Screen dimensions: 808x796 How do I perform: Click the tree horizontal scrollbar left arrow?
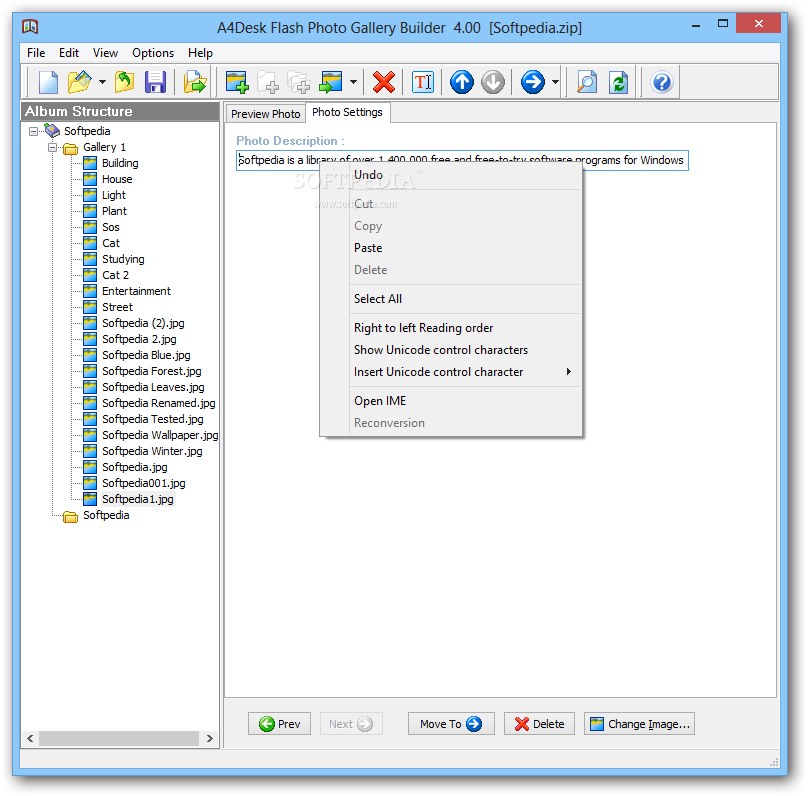(x=30, y=738)
